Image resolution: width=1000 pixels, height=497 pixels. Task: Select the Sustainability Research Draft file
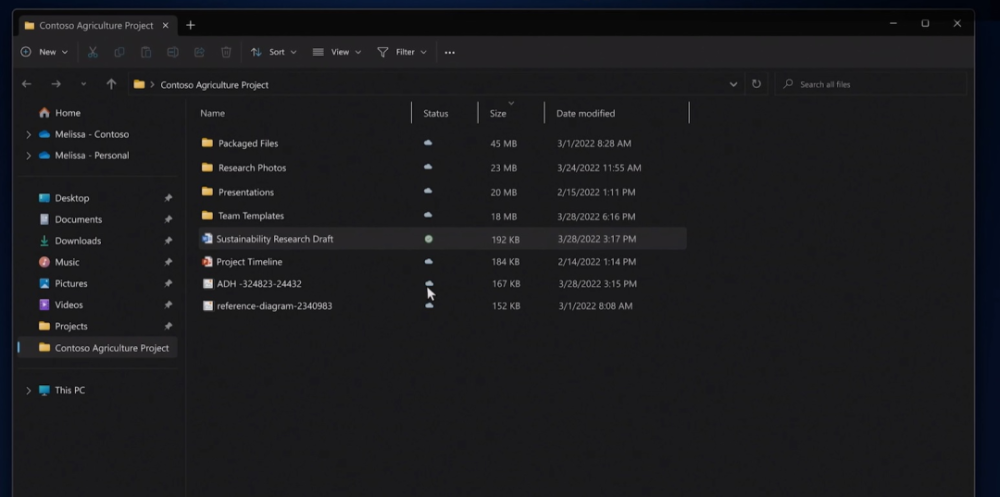(x=275, y=240)
